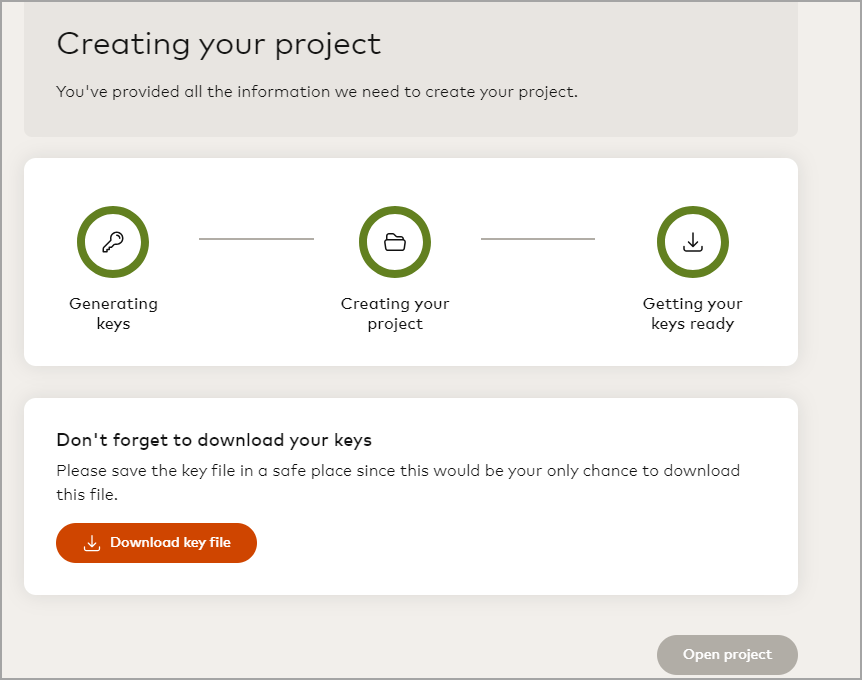Click the folder icon in the middle step
This screenshot has width=862, height=680.
[x=395, y=242]
